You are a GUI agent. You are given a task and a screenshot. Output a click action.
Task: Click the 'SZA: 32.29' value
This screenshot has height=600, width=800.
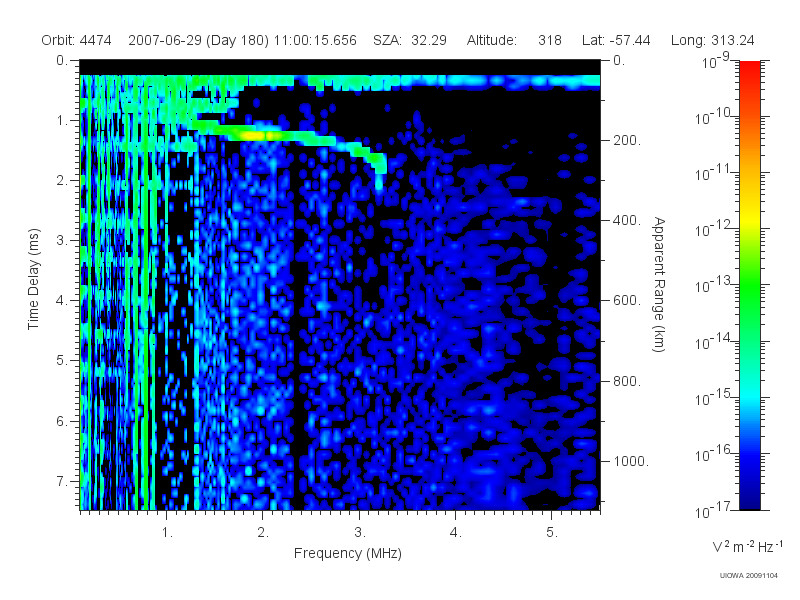click(410, 40)
